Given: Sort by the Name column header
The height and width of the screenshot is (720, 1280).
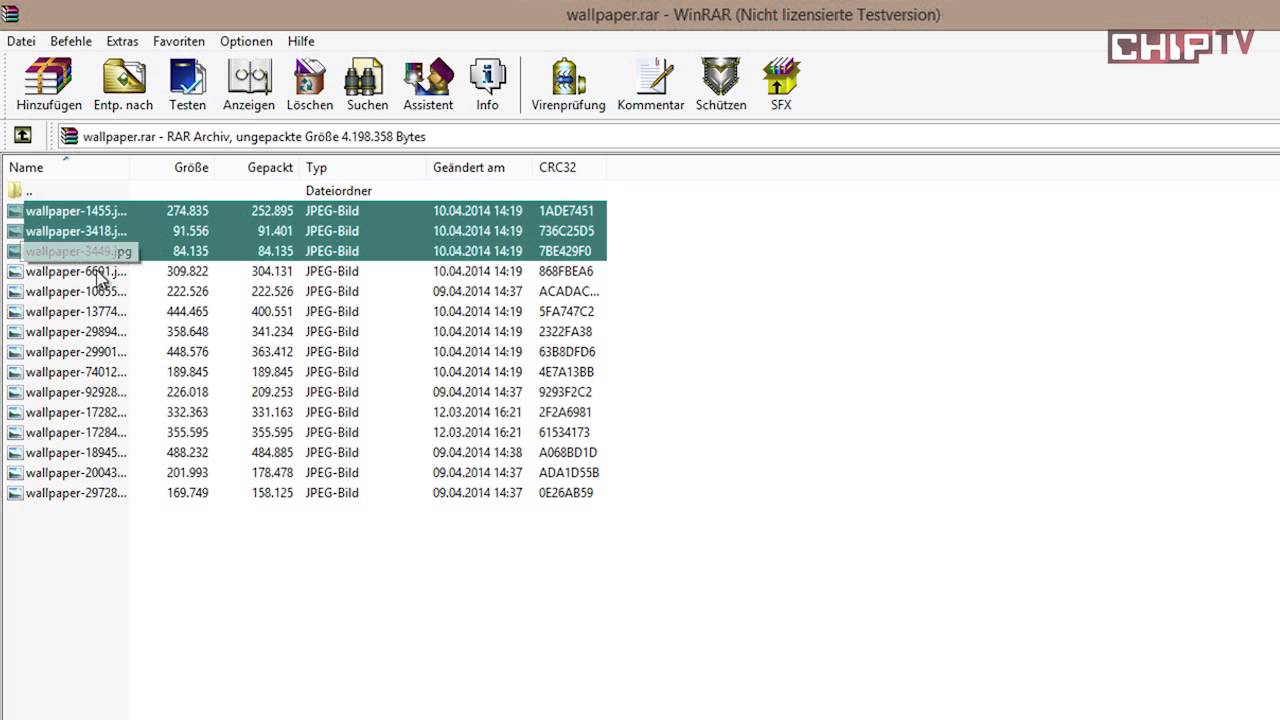Looking at the screenshot, I should coord(66,167).
